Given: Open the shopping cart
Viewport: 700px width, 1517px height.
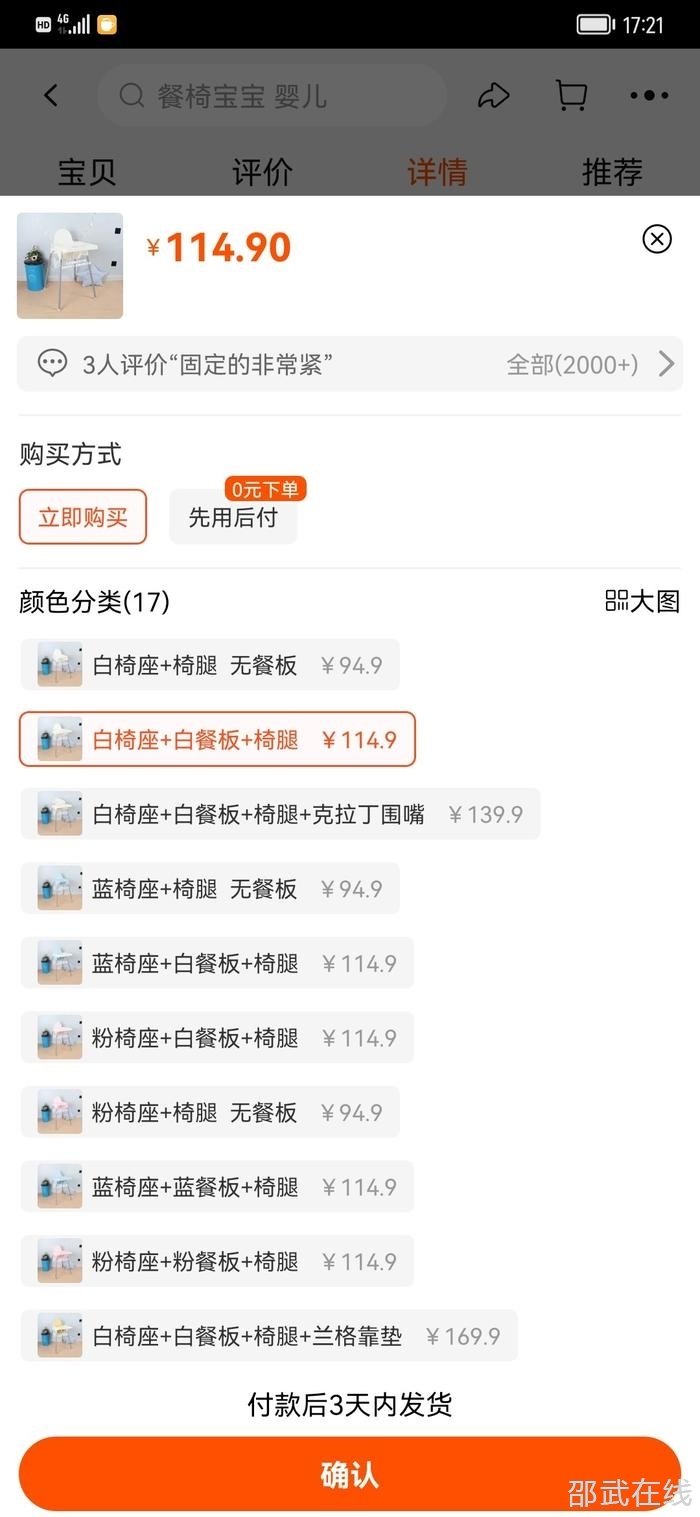Looking at the screenshot, I should (571, 96).
